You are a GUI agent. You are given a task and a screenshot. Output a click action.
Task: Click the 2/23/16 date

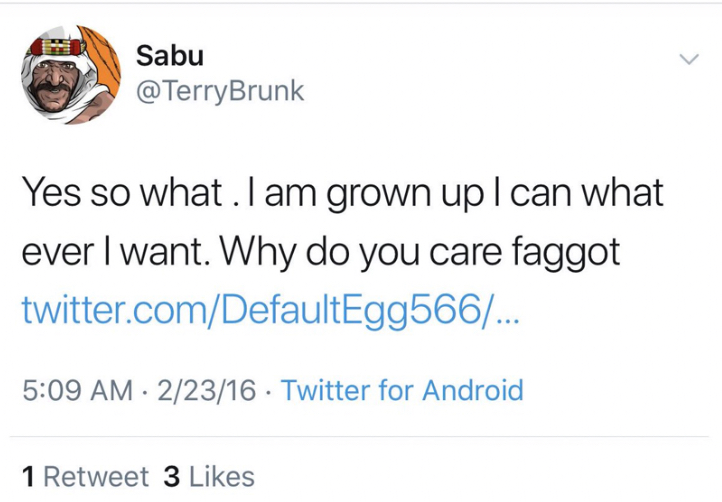click(206, 390)
